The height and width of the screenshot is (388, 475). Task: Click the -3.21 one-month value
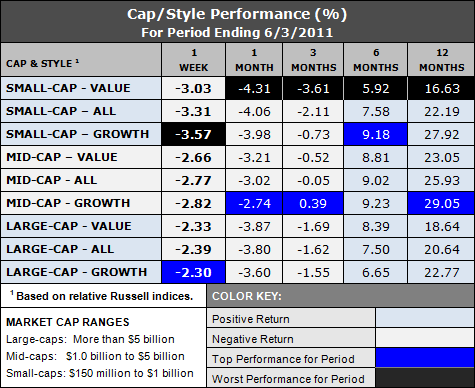254,157
